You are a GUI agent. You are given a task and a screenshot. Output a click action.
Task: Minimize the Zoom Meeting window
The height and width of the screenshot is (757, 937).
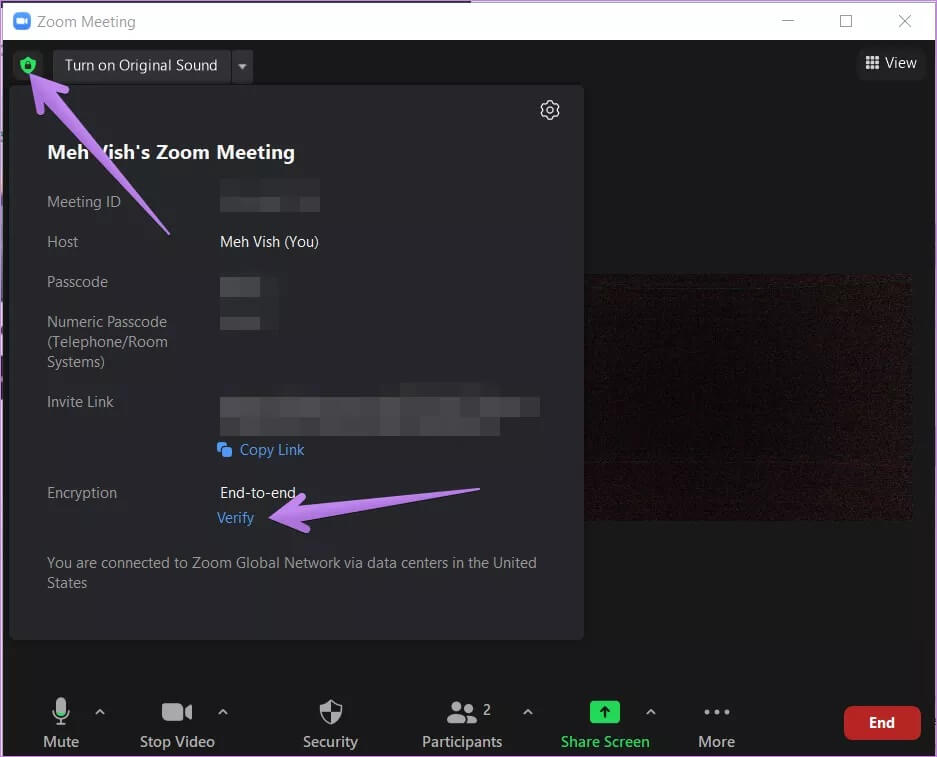pyautogui.click(x=788, y=21)
